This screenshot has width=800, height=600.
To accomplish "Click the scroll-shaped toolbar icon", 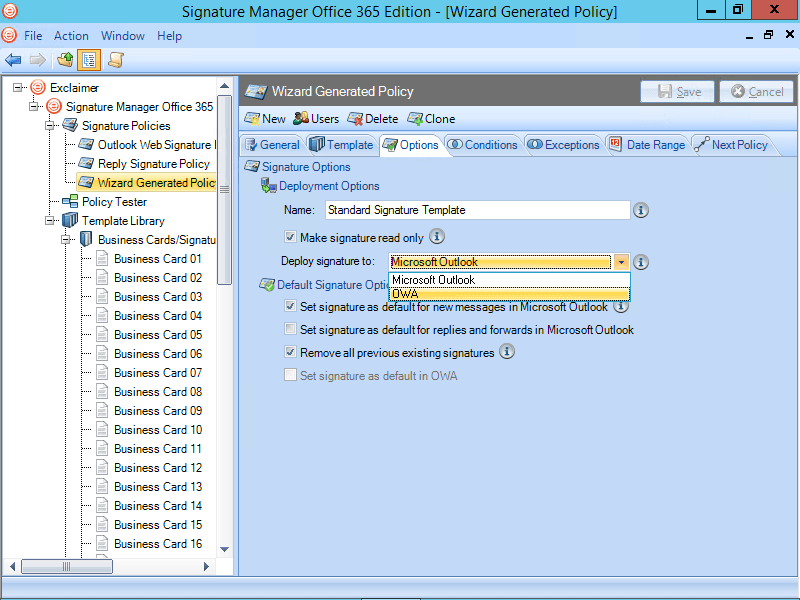I will (x=116, y=60).
